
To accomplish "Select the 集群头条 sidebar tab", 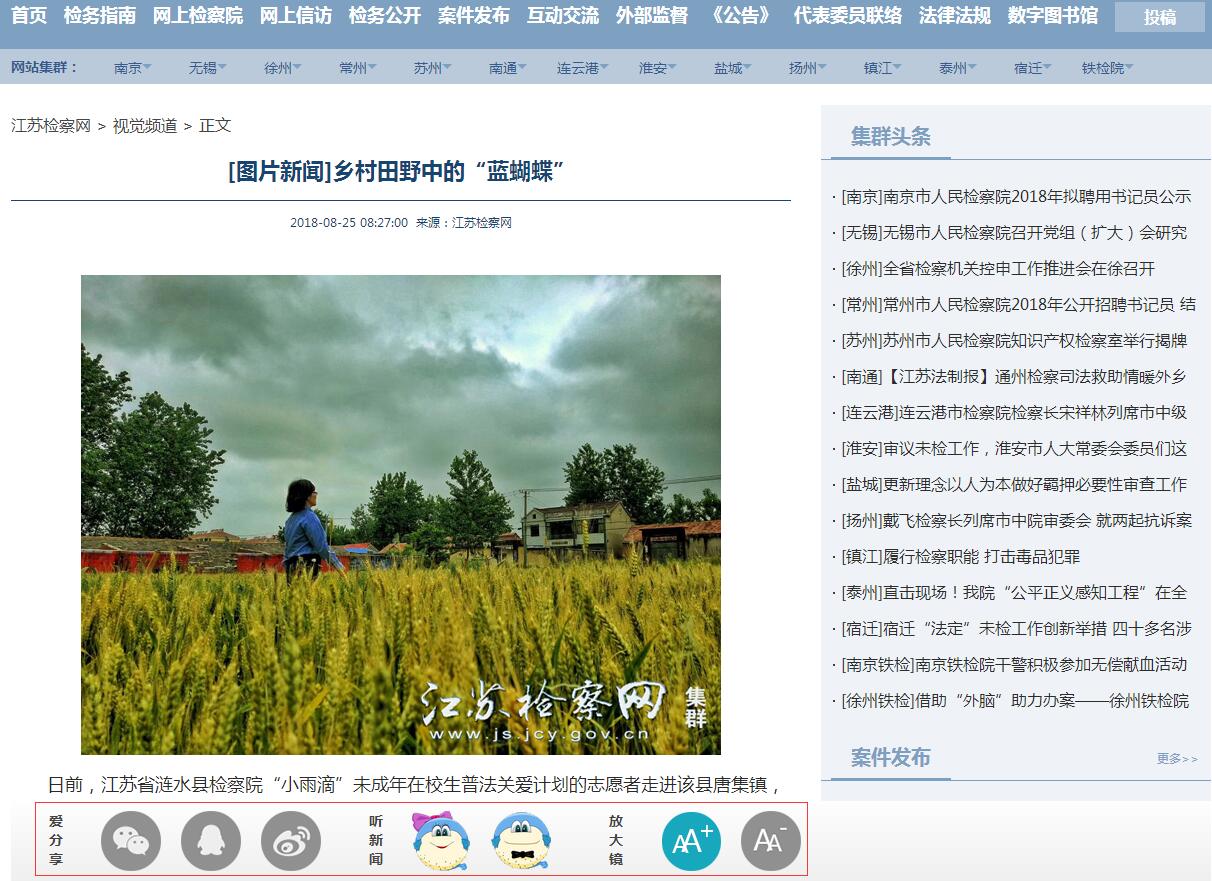I will 891,137.
